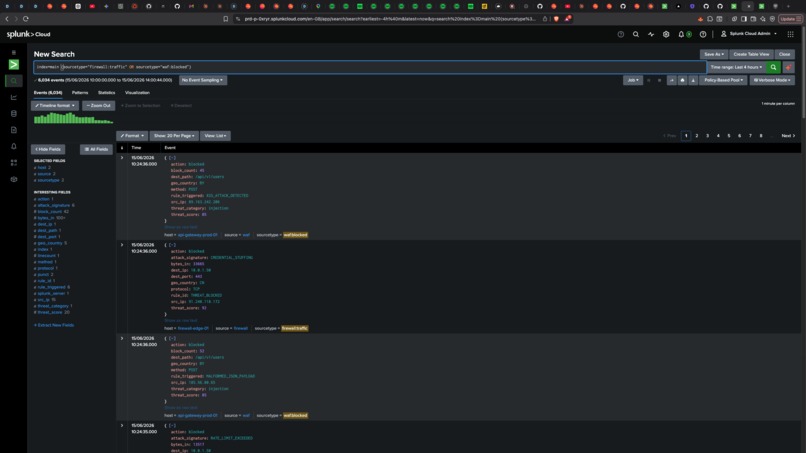The width and height of the screenshot is (806, 453).
Task: Click the Splunk Cloud logo
Action: (x=28, y=34)
